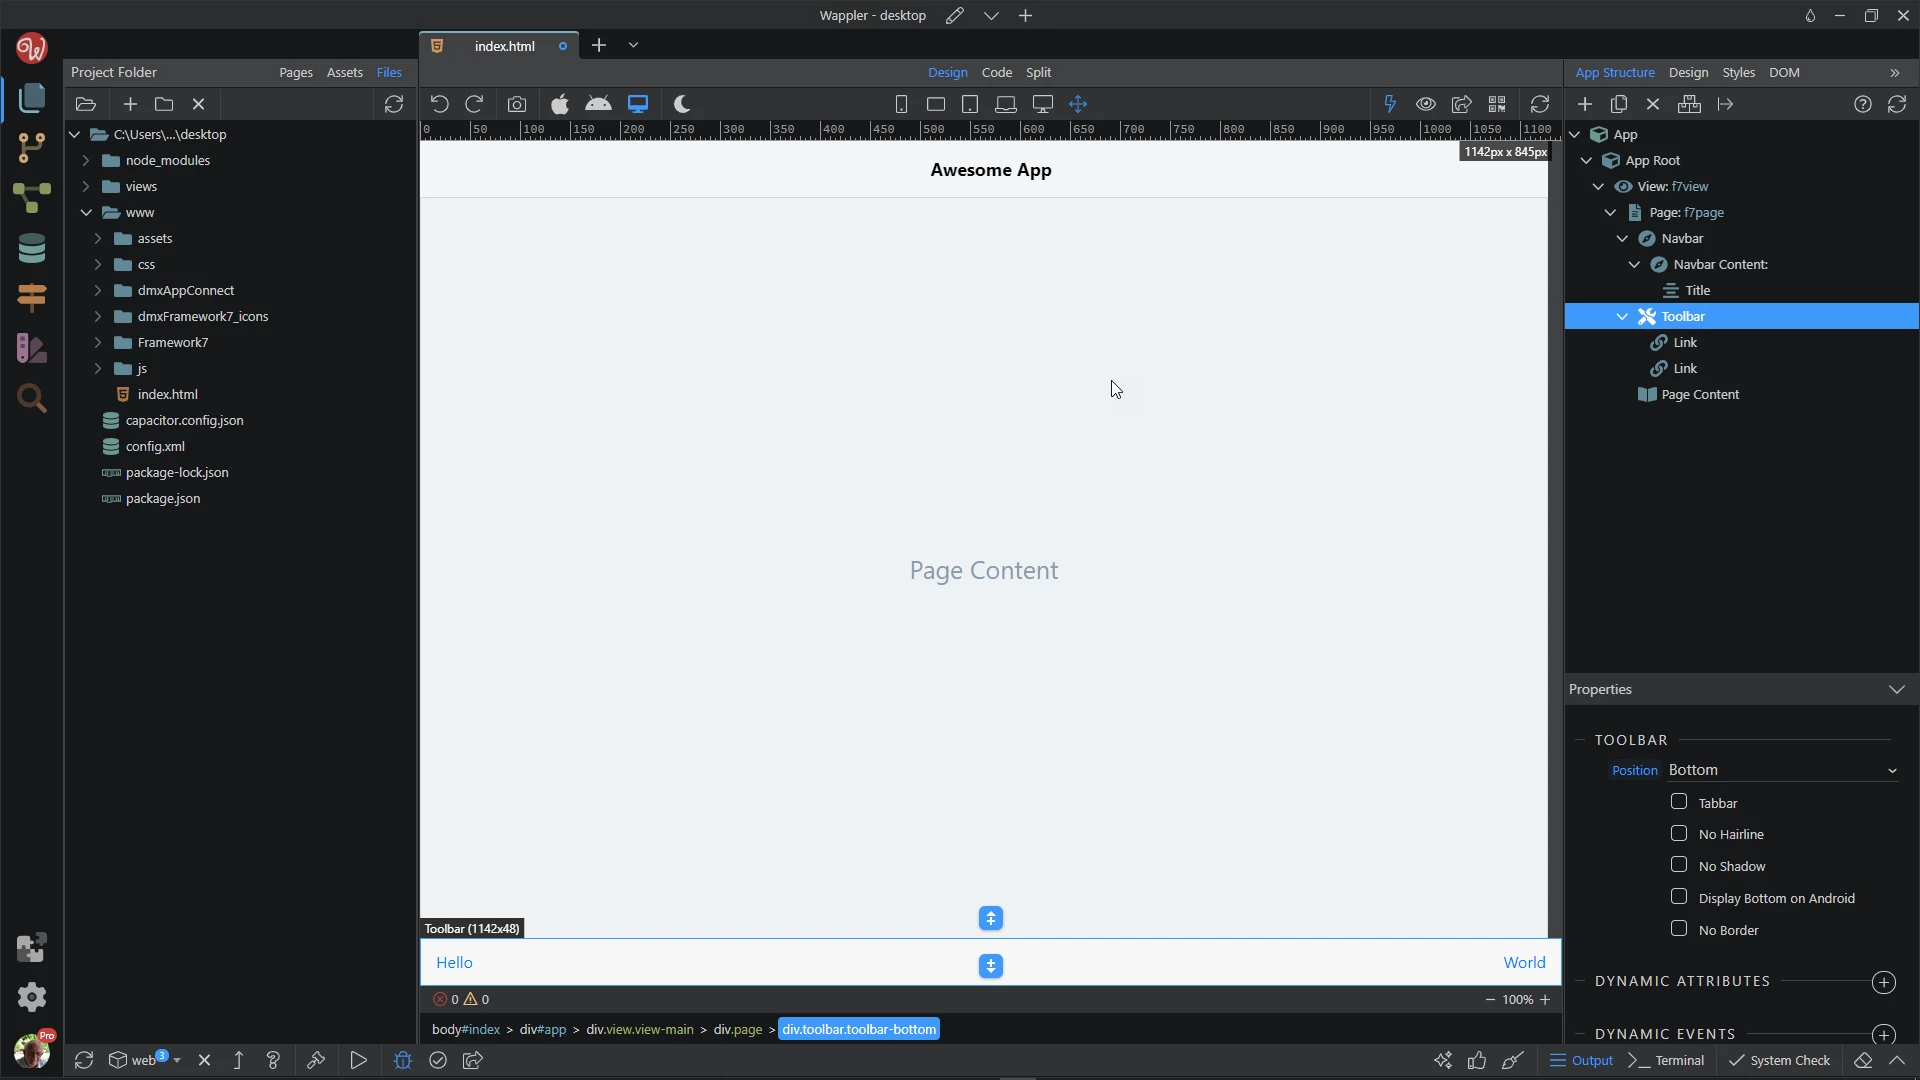Open the global search magnifier icon

click(x=32, y=399)
